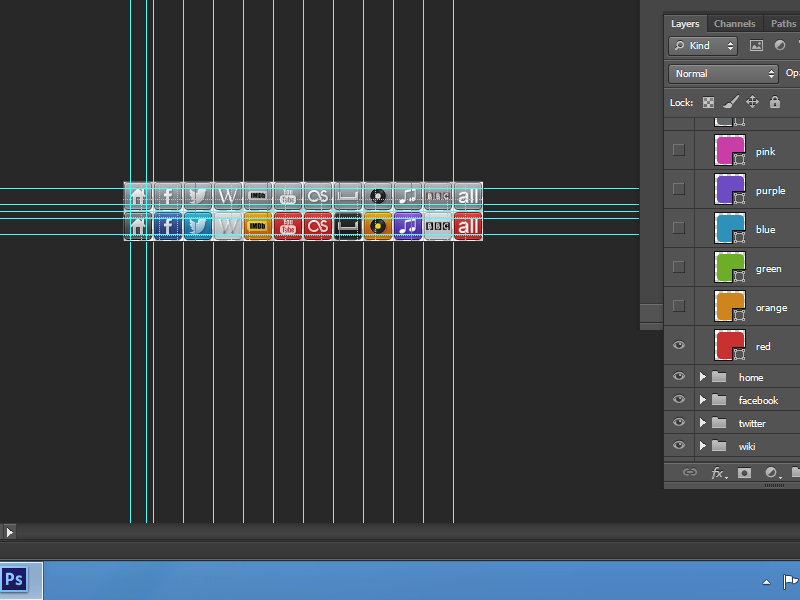
Task: Select the 'twitter' group name
Action: click(x=752, y=423)
